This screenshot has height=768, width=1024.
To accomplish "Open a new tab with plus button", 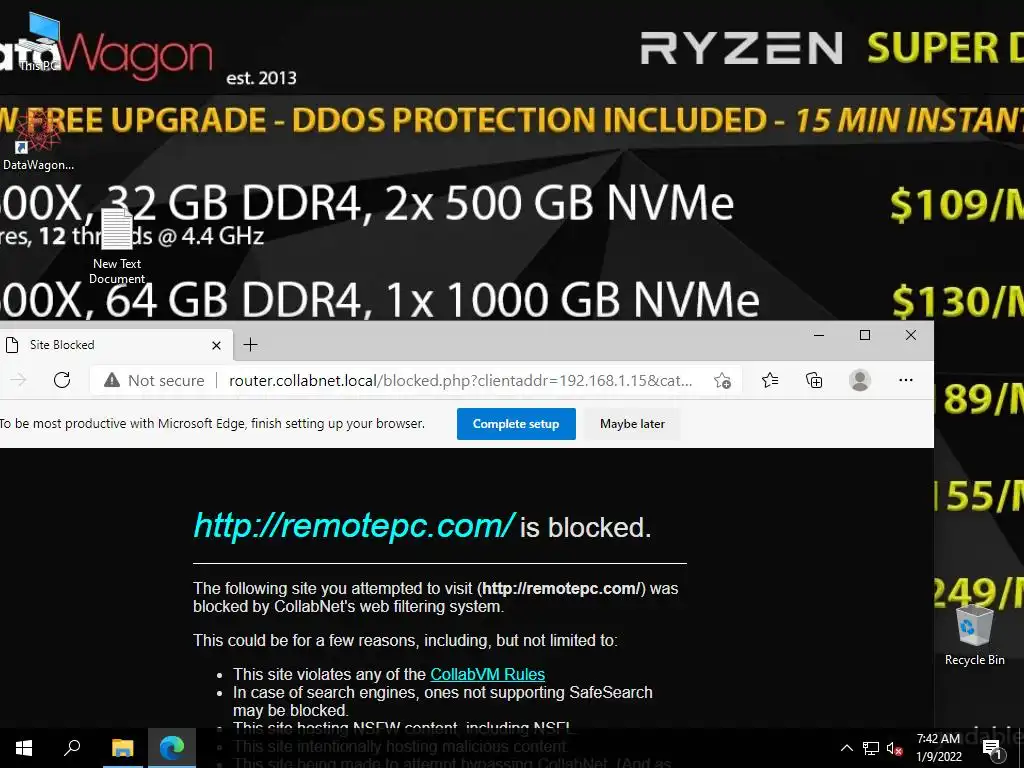I will pos(250,345).
